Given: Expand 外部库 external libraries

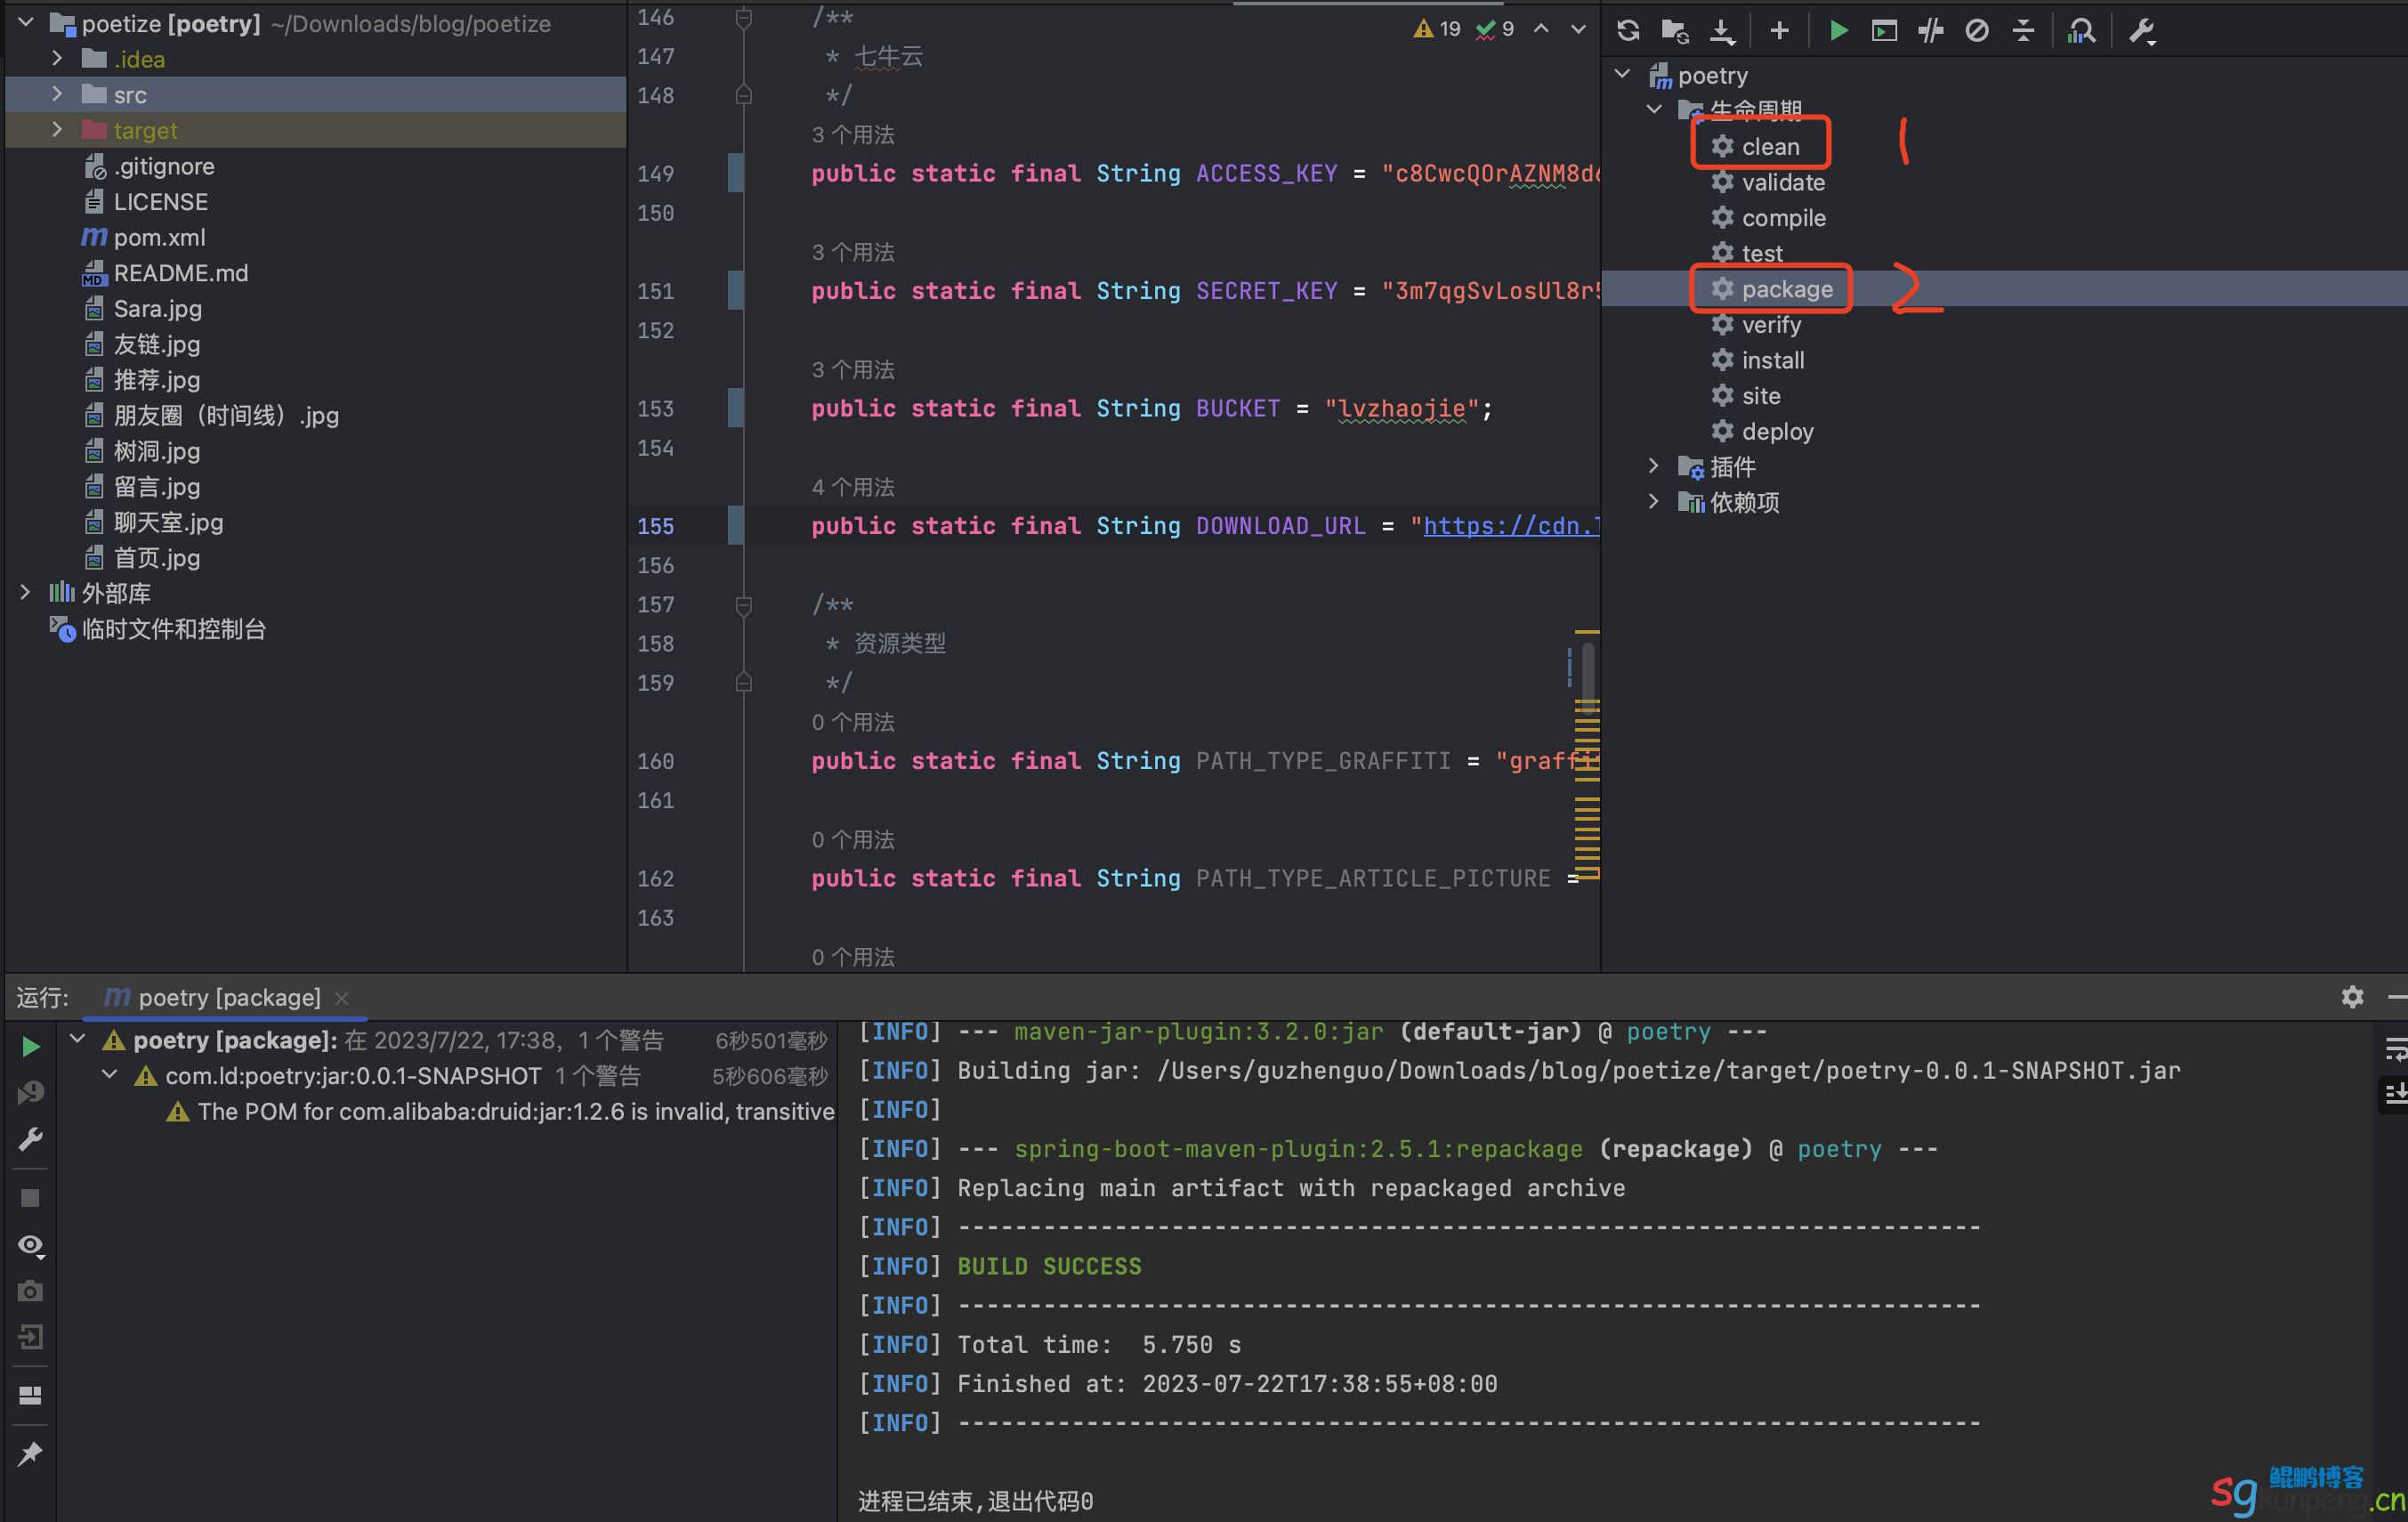Looking at the screenshot, I should tap(26, 593).
